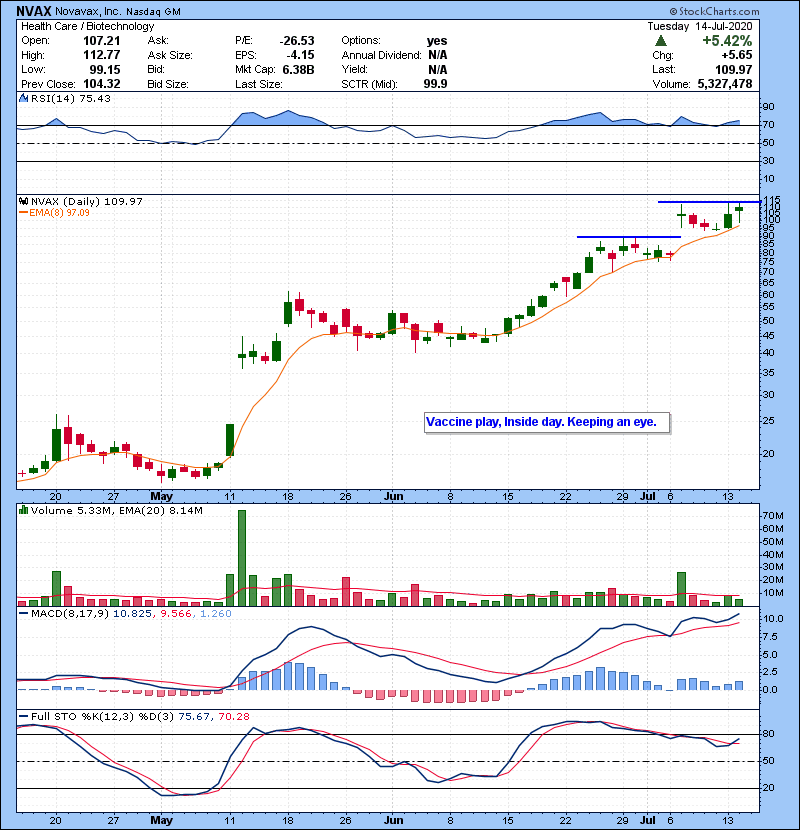
Task: Click the 80 label on the stochastic axis
Action: (x=768, y=734)
